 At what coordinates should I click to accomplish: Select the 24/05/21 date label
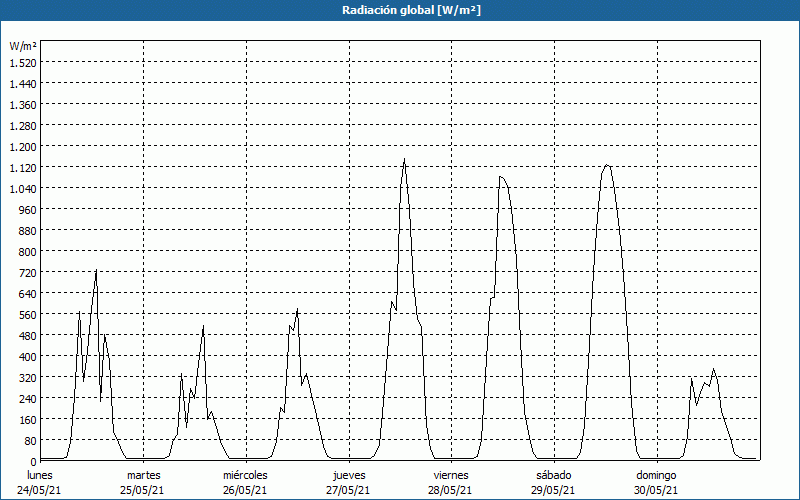tap(39, 490)
